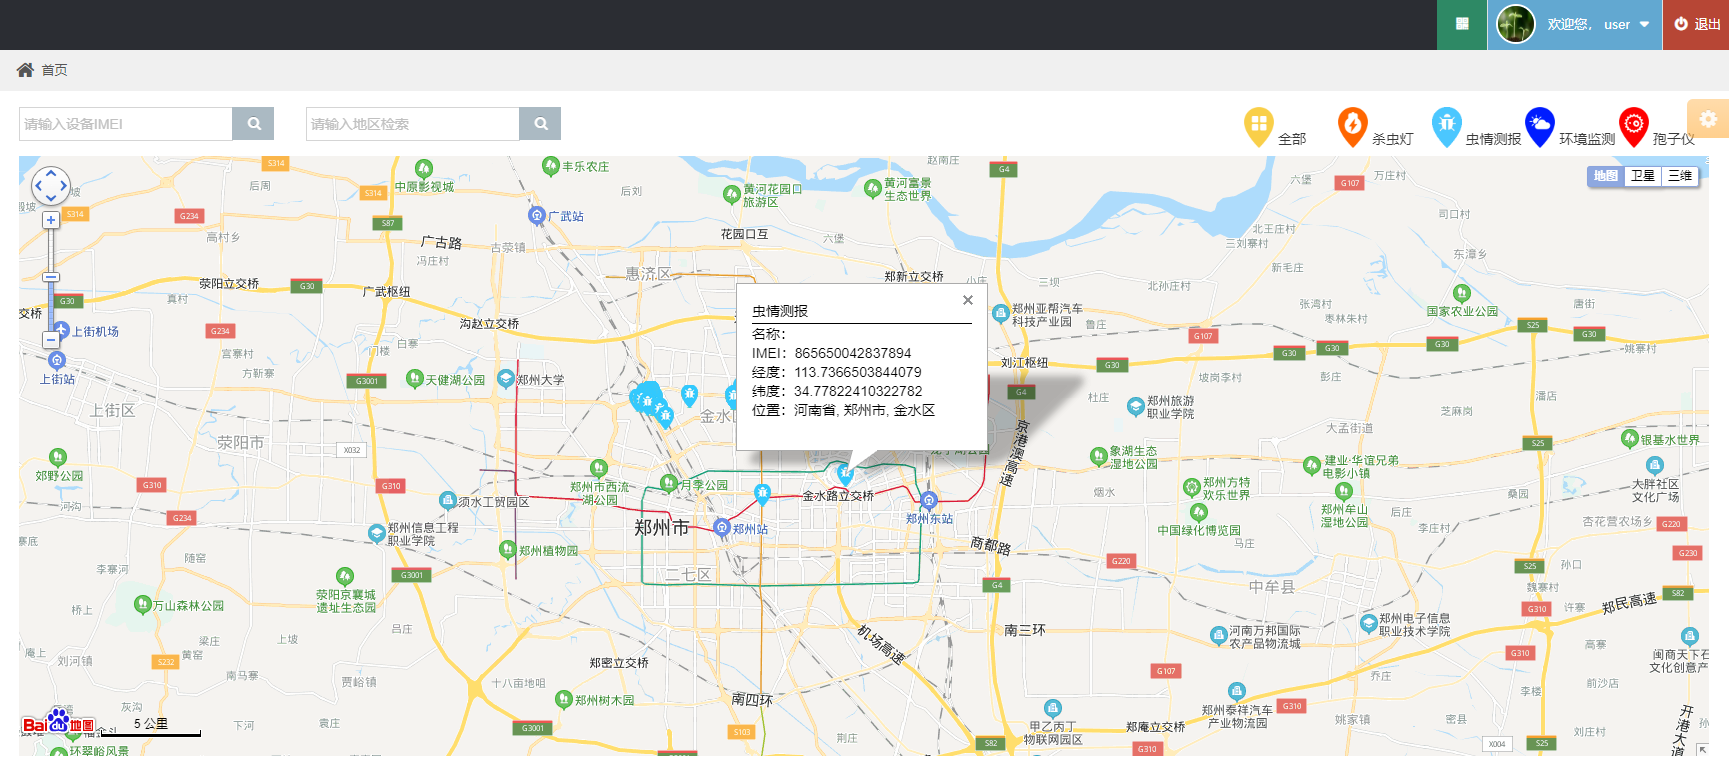The height and width of the screenshot is (760, 1729).
Task: Click the map zoom out minus button
Action: [51, 340]
